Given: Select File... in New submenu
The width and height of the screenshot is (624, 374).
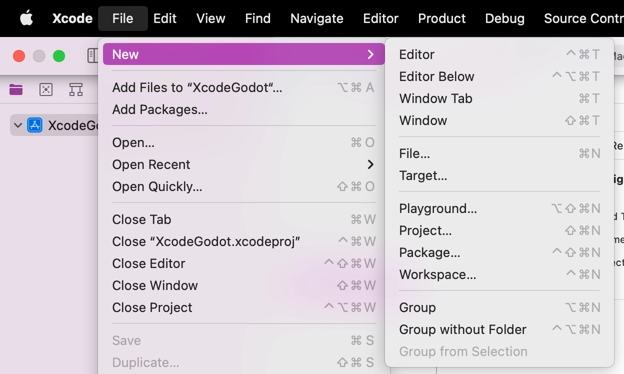Looking at the screenshot, I should [499, 153].
